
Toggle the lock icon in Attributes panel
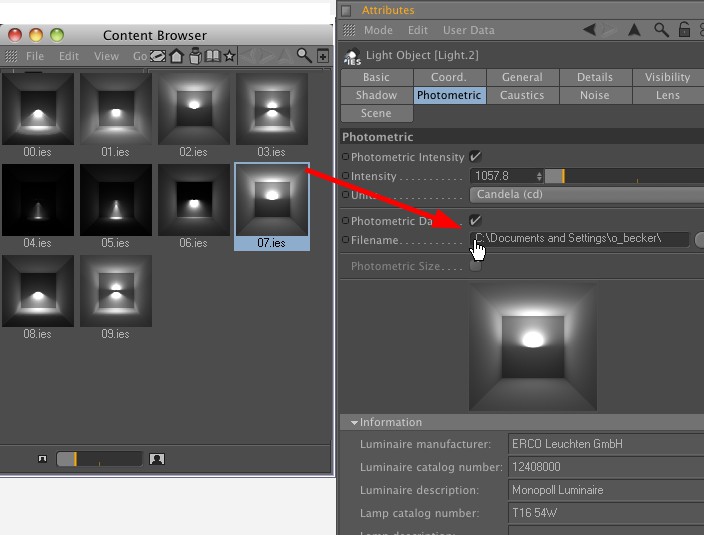(x=685, y=30)
